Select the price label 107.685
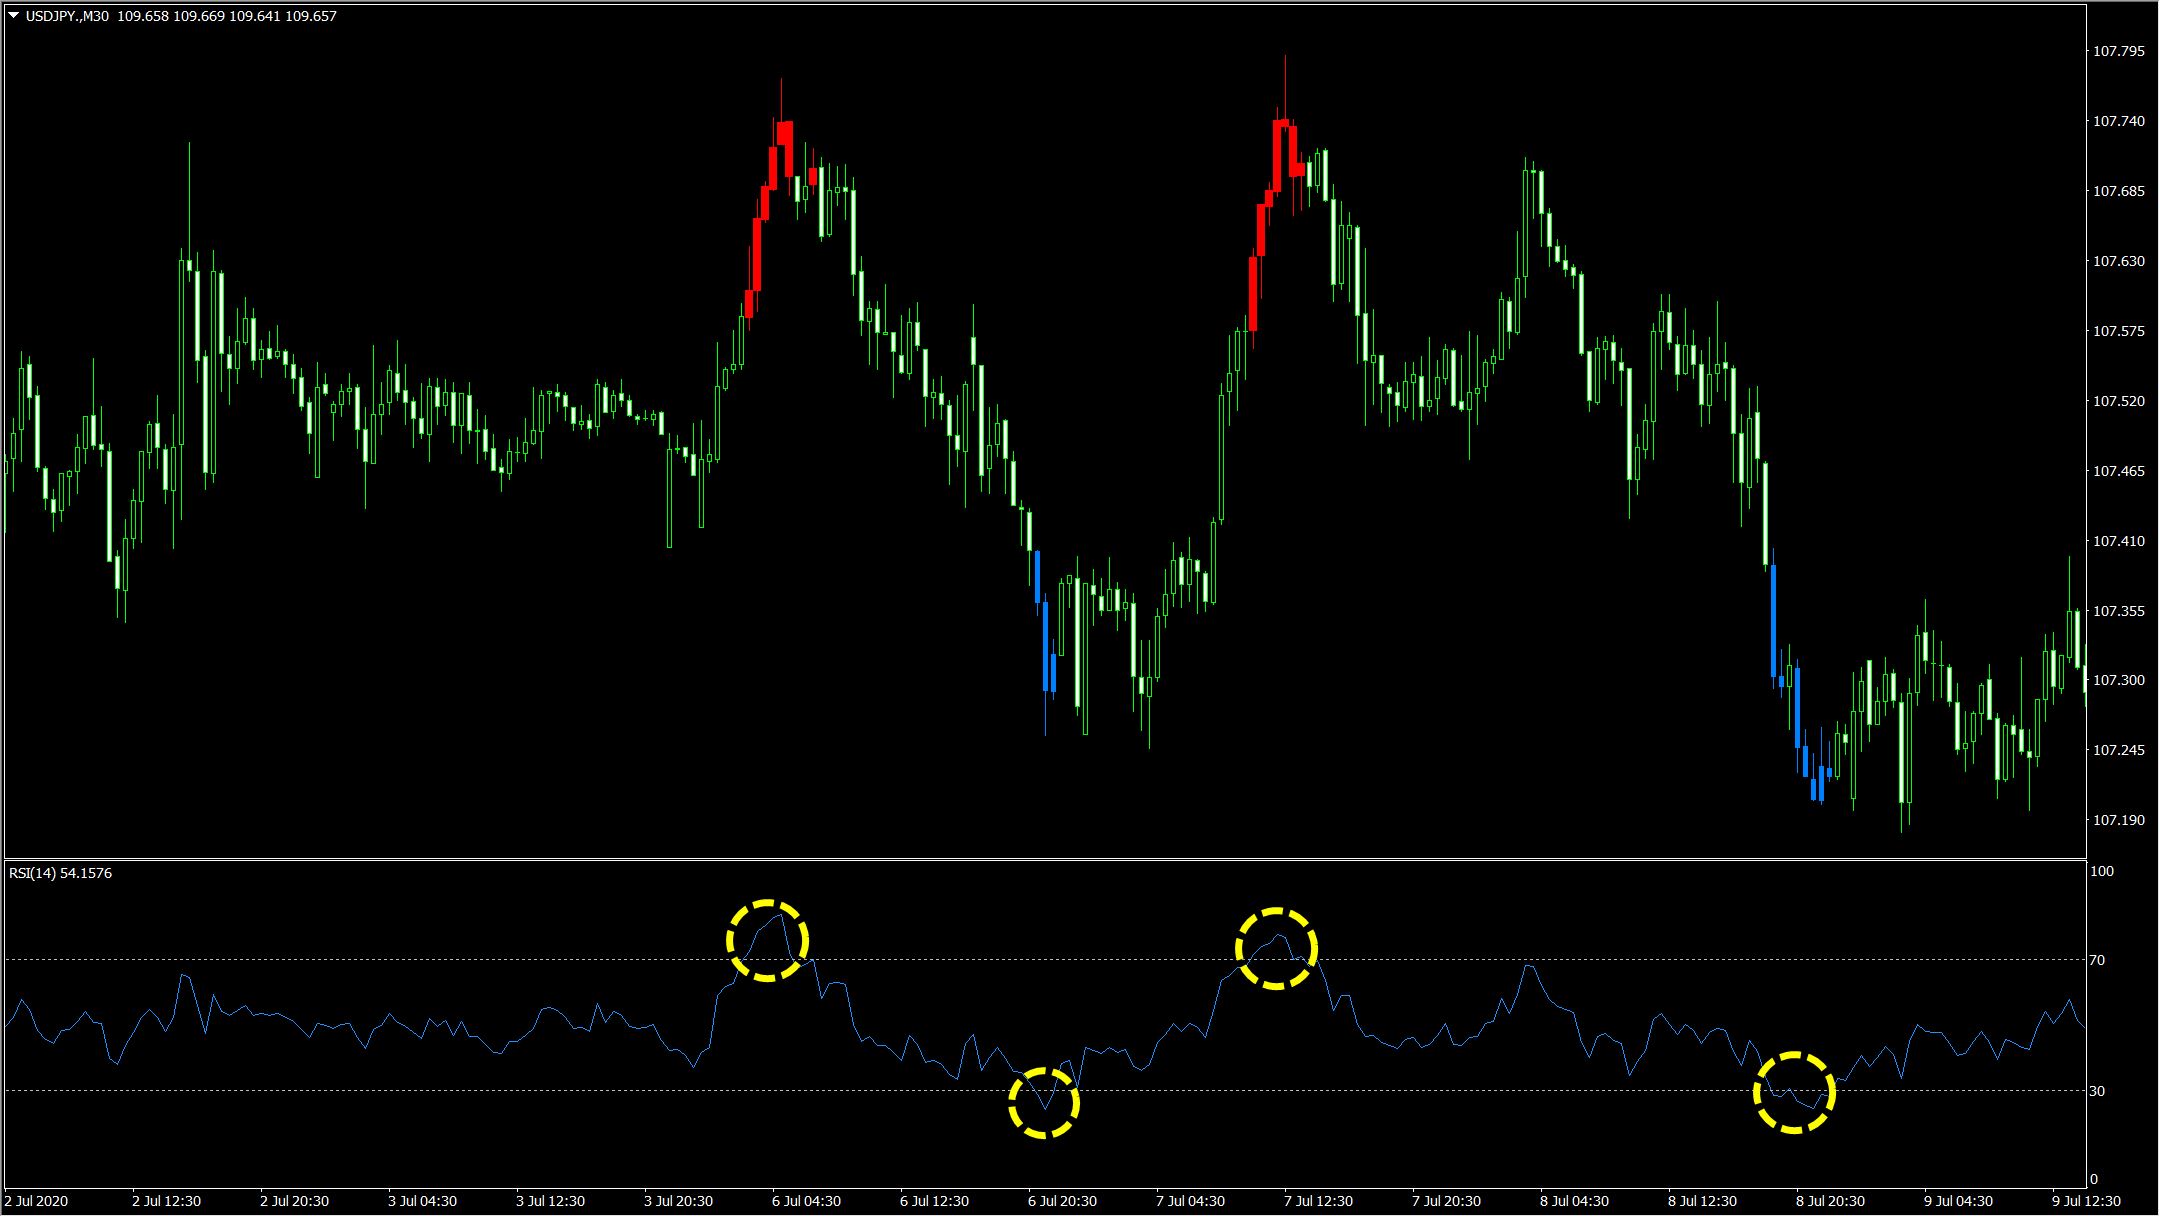The width and height of the screenshot is (2160, 1217). point(2119,191)
